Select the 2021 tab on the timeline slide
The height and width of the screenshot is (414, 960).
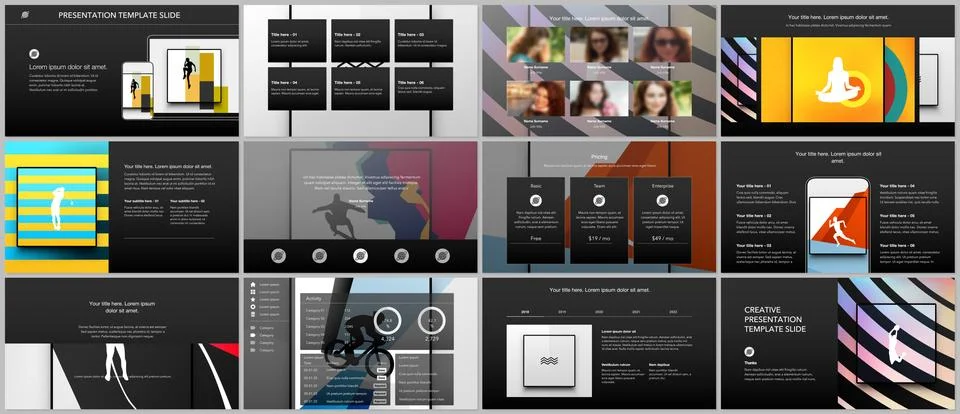(x=637, y=312)
